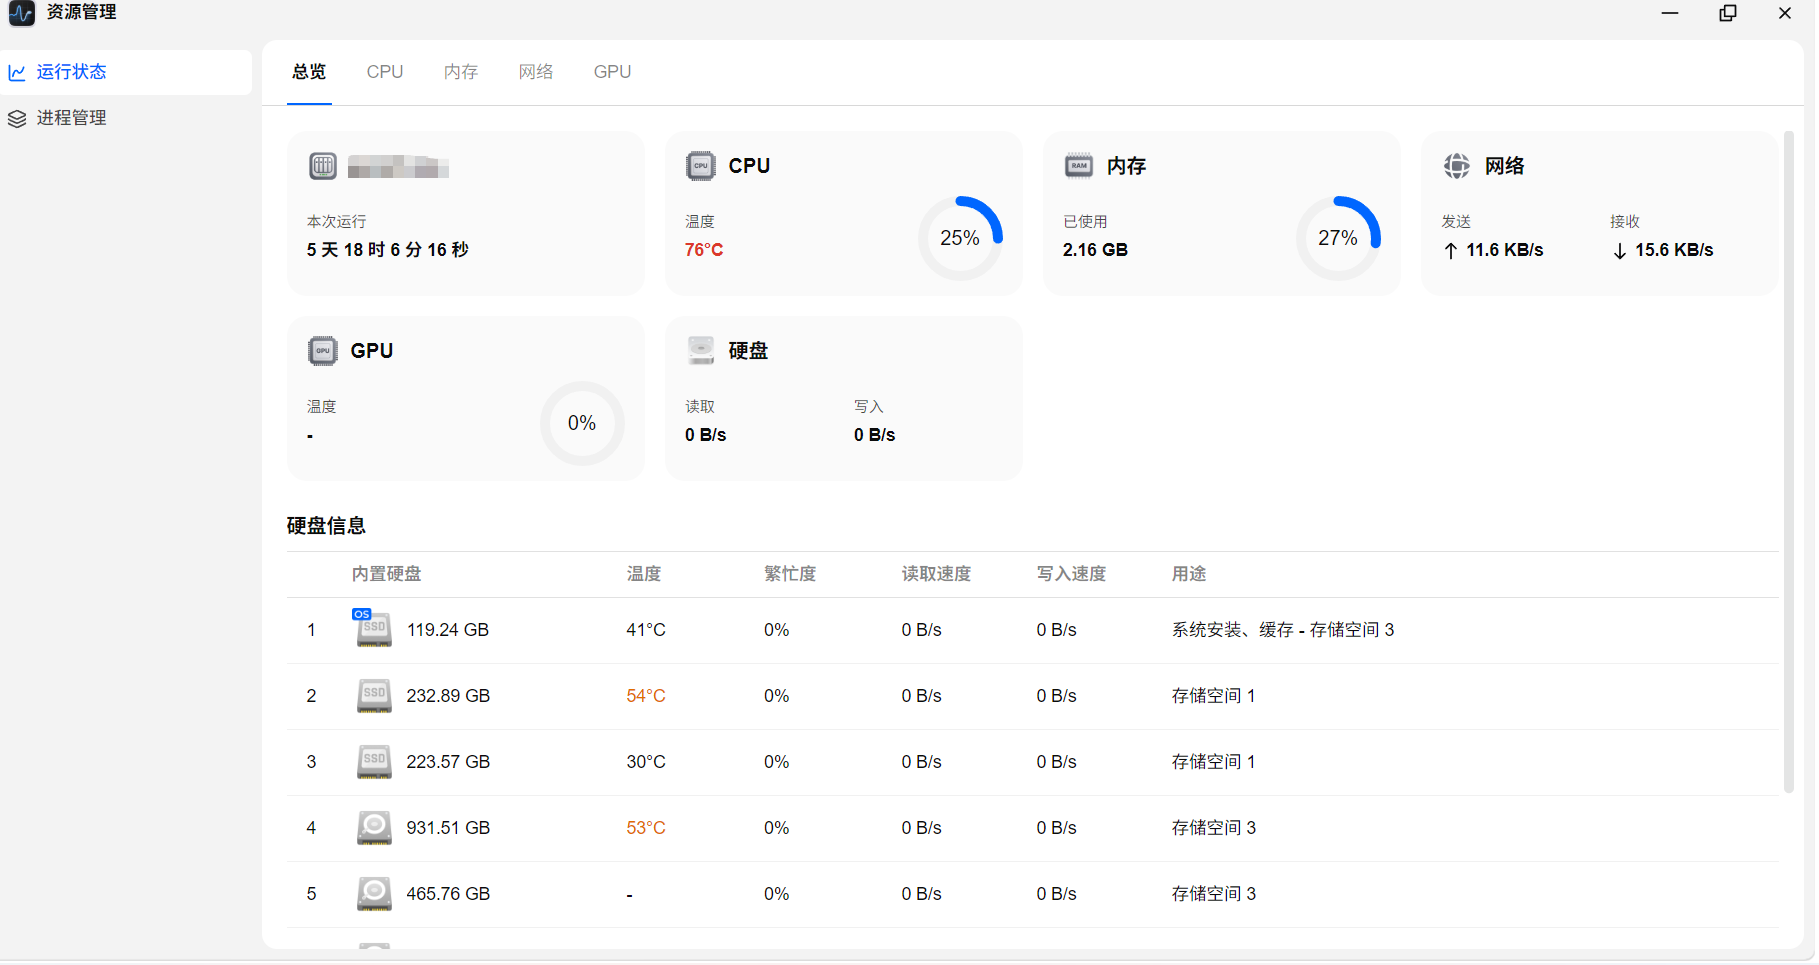The width and height of the screenshot is (1819, 965).
Task: Switch to the 网络 tab
Action: click(536, 72)
